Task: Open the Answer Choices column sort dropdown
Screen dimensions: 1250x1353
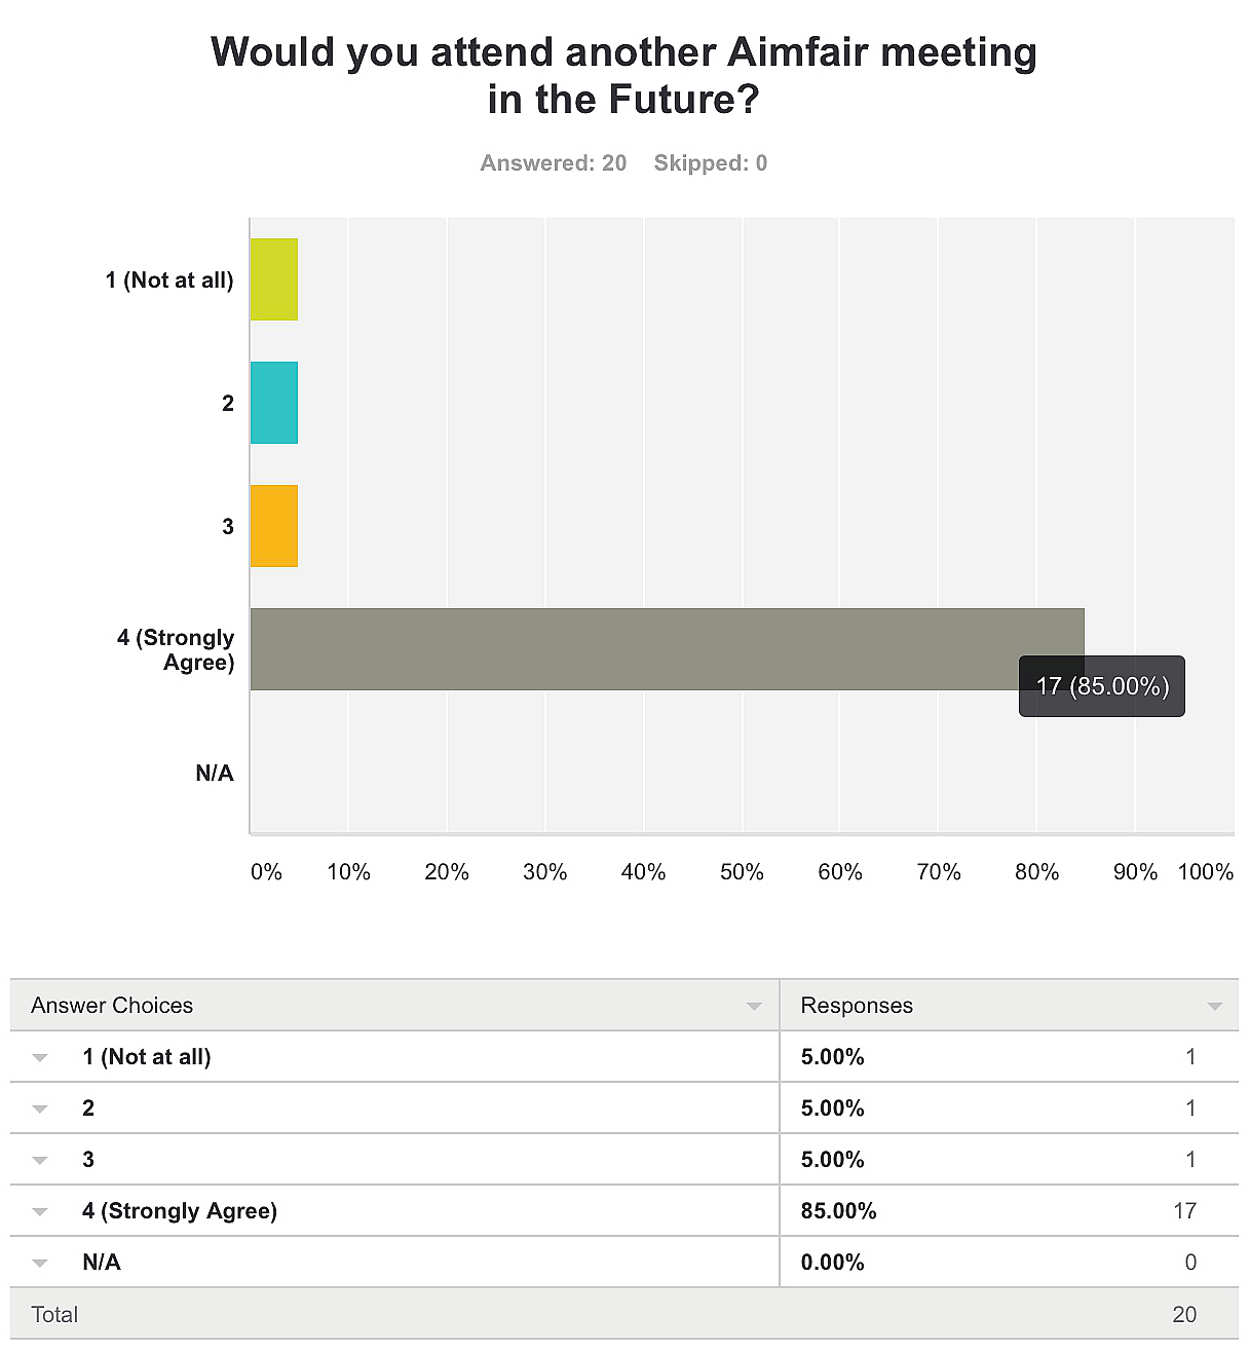Action: [754, 1006]
